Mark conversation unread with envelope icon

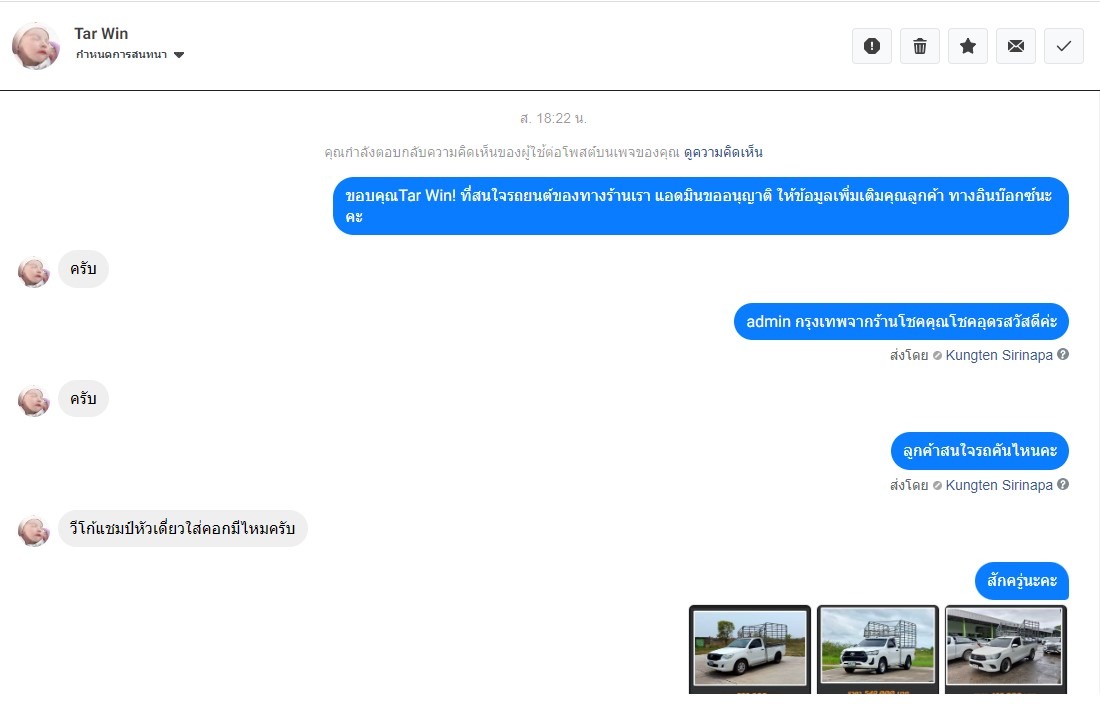[x=1016, y=46]
